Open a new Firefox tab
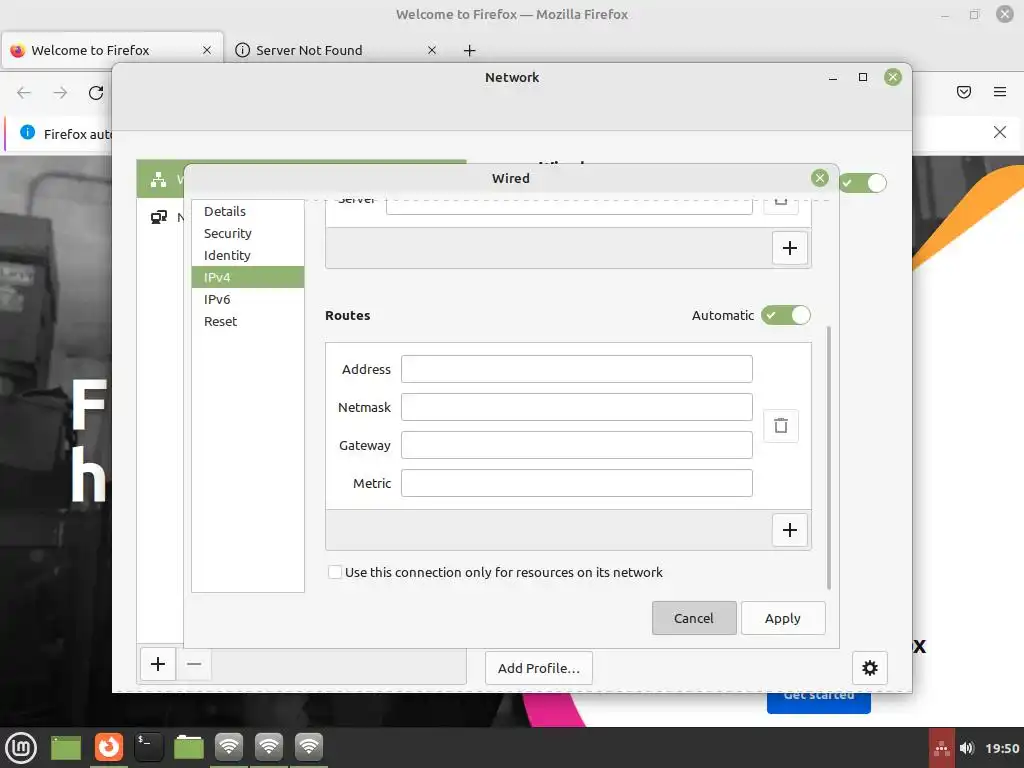This screenshot has height=768, width=1024. pos(470,50)
